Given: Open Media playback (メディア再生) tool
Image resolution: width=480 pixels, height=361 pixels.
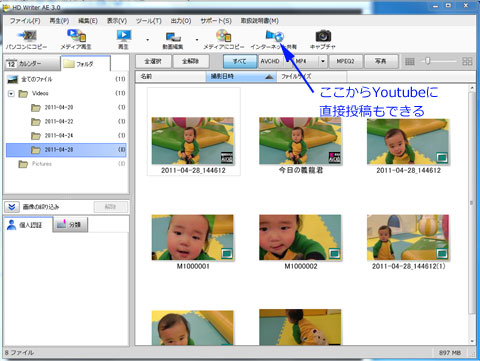Looking at the screenshot, I should tap(76, 40).
